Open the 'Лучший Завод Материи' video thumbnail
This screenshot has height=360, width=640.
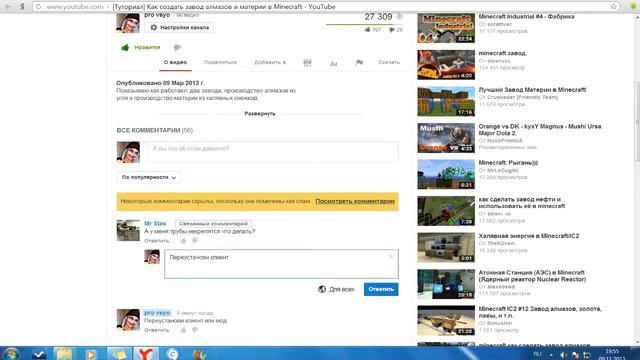point(446,101)
